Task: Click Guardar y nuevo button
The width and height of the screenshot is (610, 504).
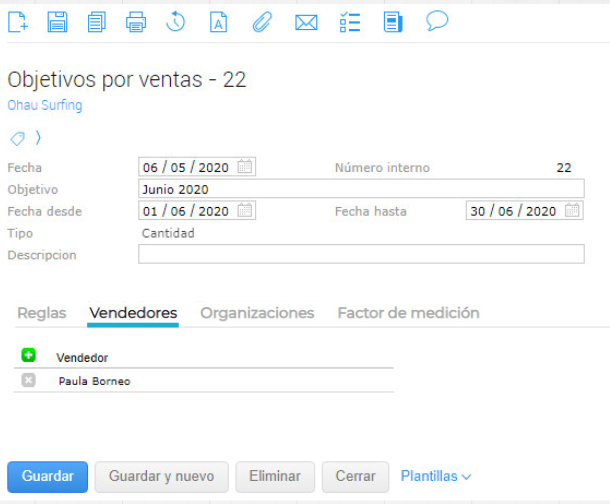Action: pyautogui.click(x=161, y=477)
